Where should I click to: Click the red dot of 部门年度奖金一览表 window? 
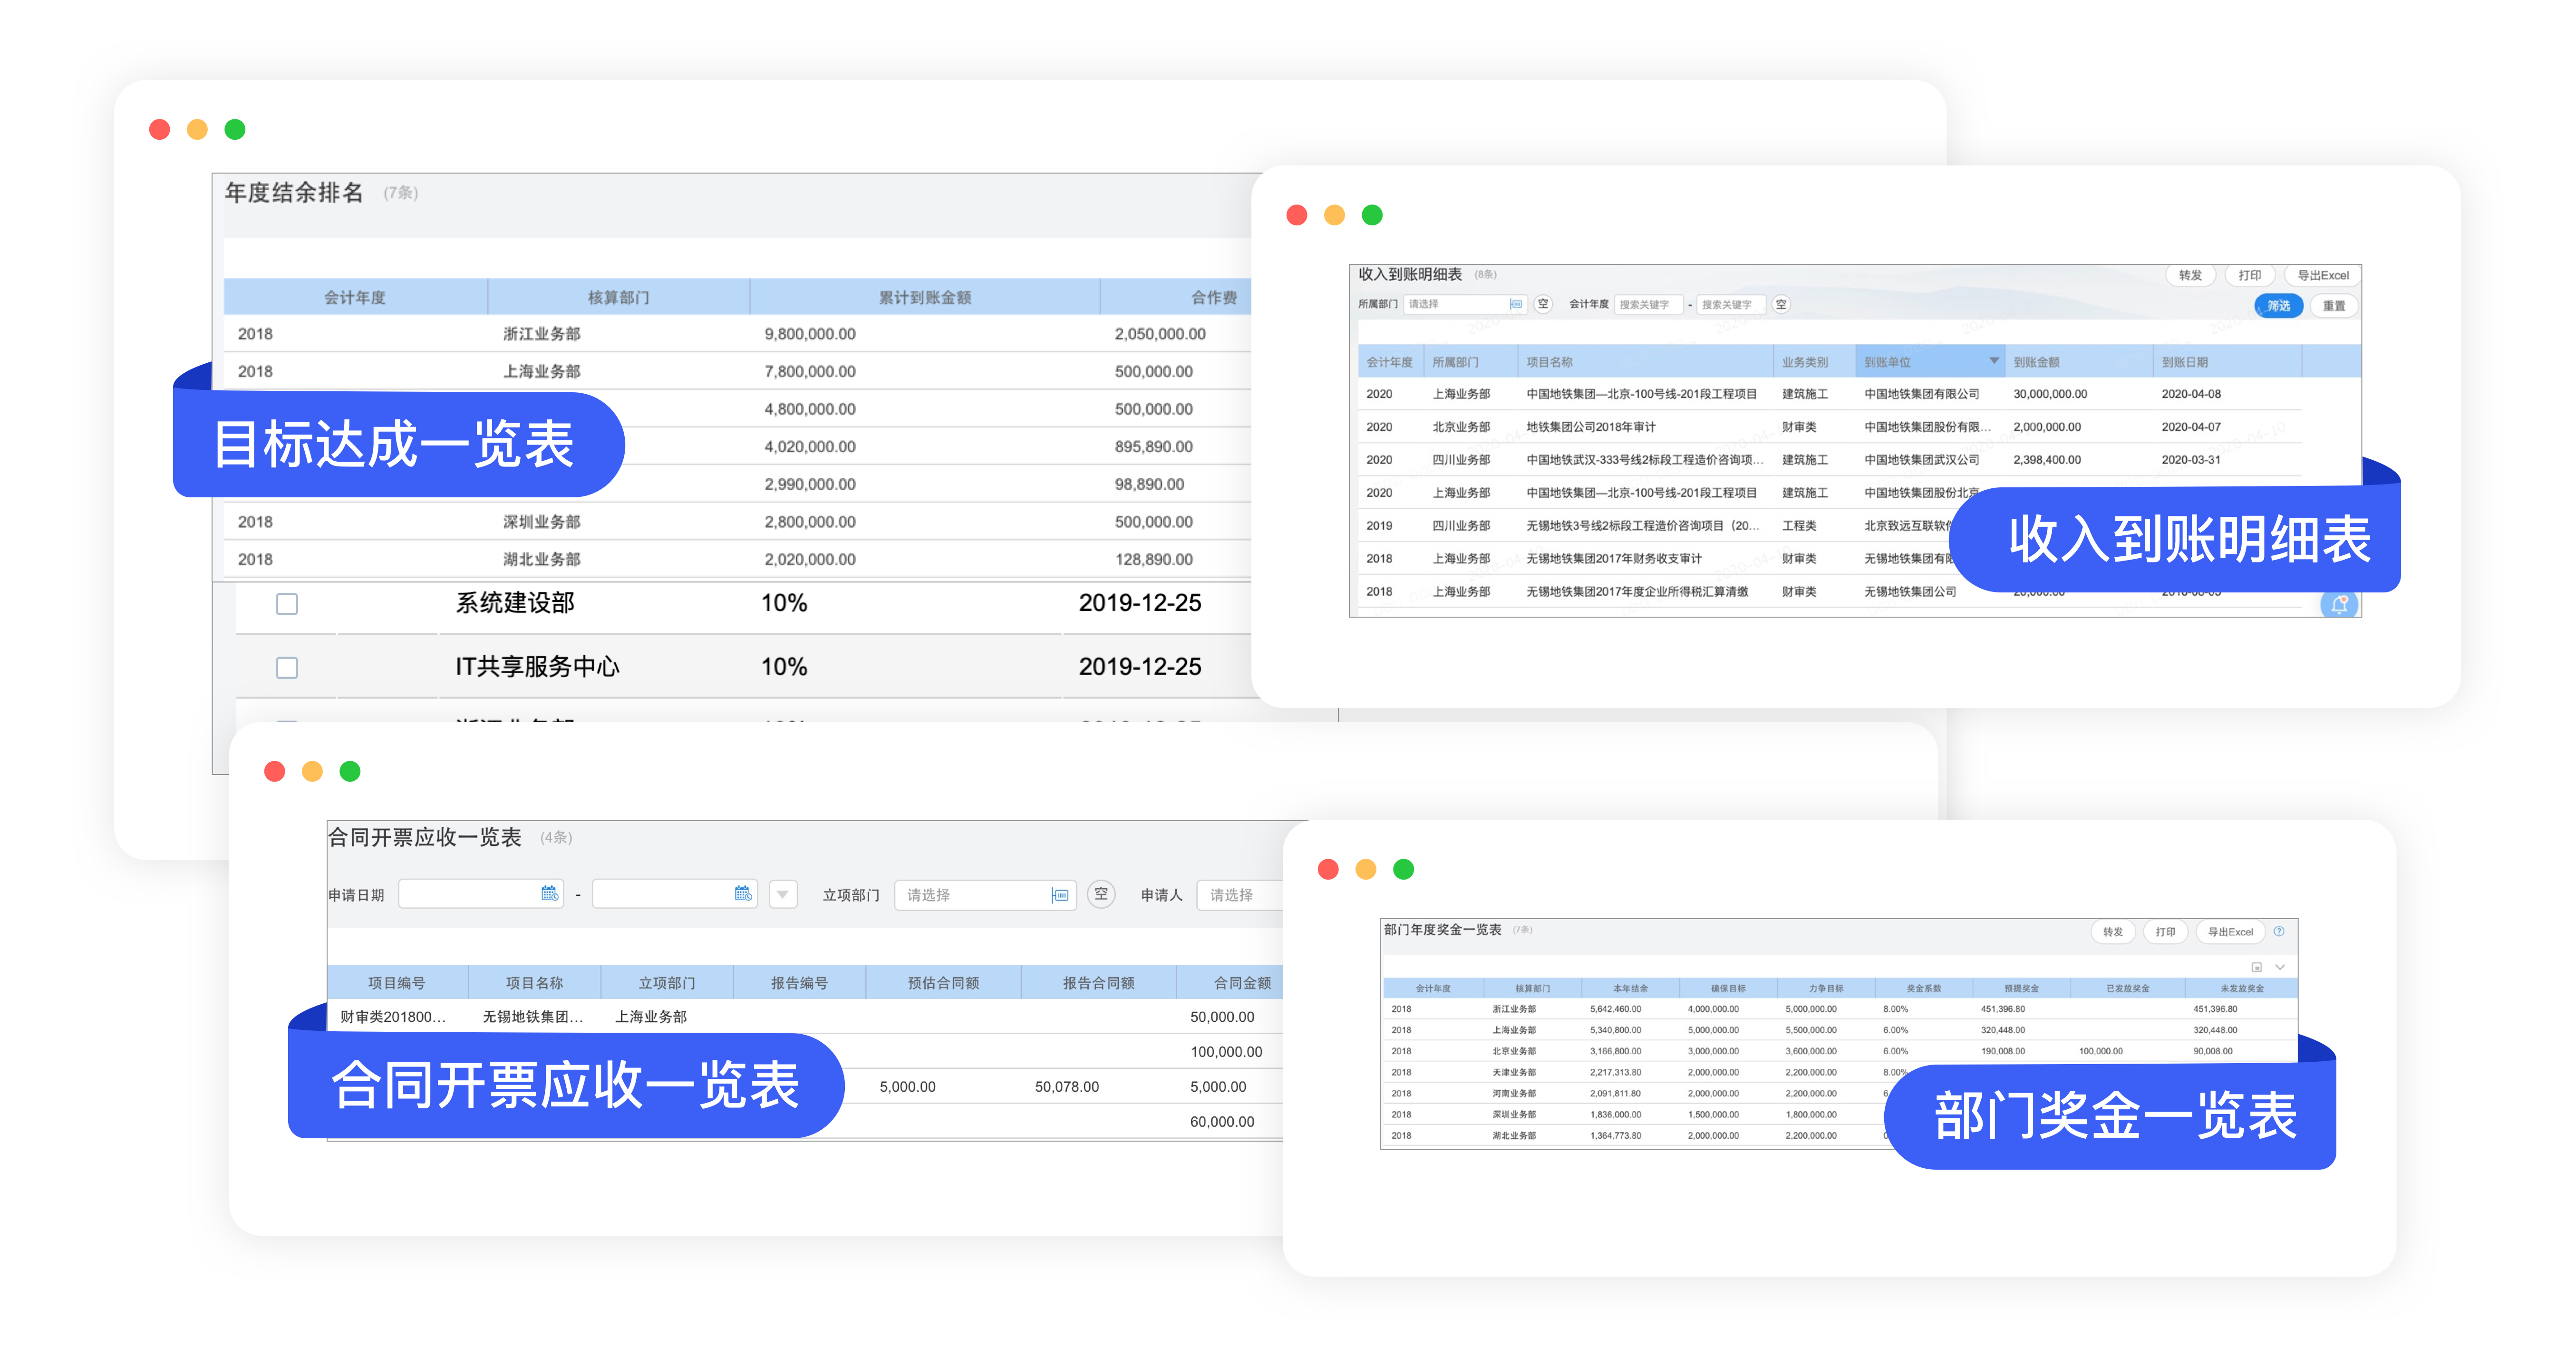point(1328,869)
